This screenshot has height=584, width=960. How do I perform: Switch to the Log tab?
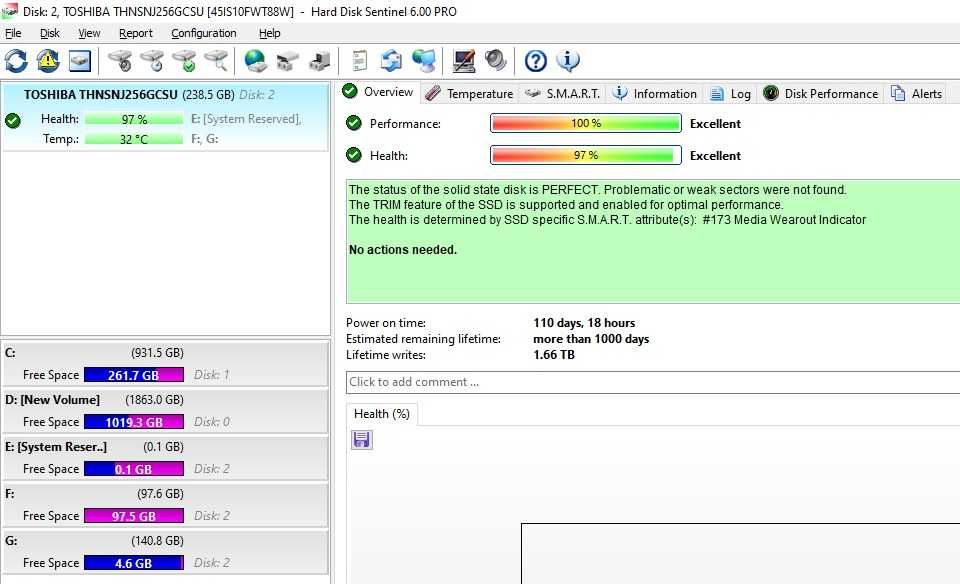click(x=730, y=93)
